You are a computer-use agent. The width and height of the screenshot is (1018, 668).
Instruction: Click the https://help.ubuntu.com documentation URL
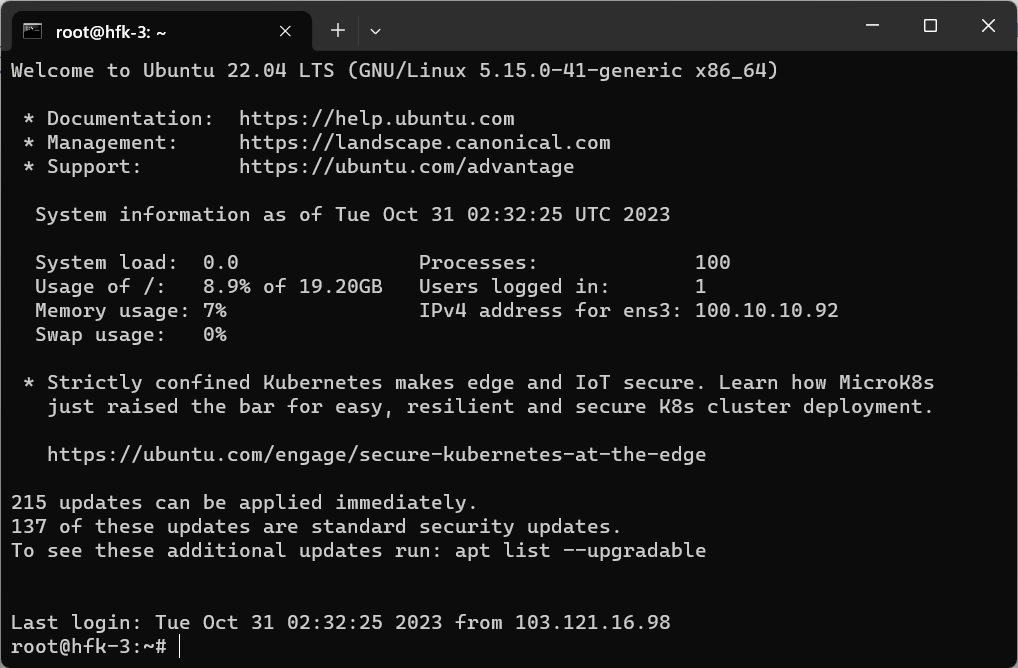click(376, 119)
